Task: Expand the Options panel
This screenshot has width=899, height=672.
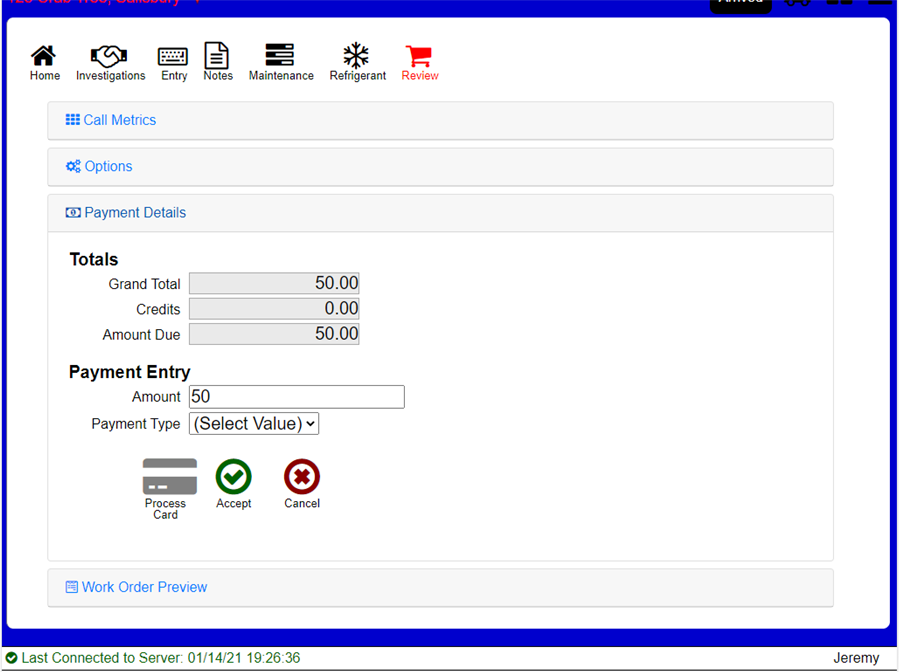Action: point(108,167)
